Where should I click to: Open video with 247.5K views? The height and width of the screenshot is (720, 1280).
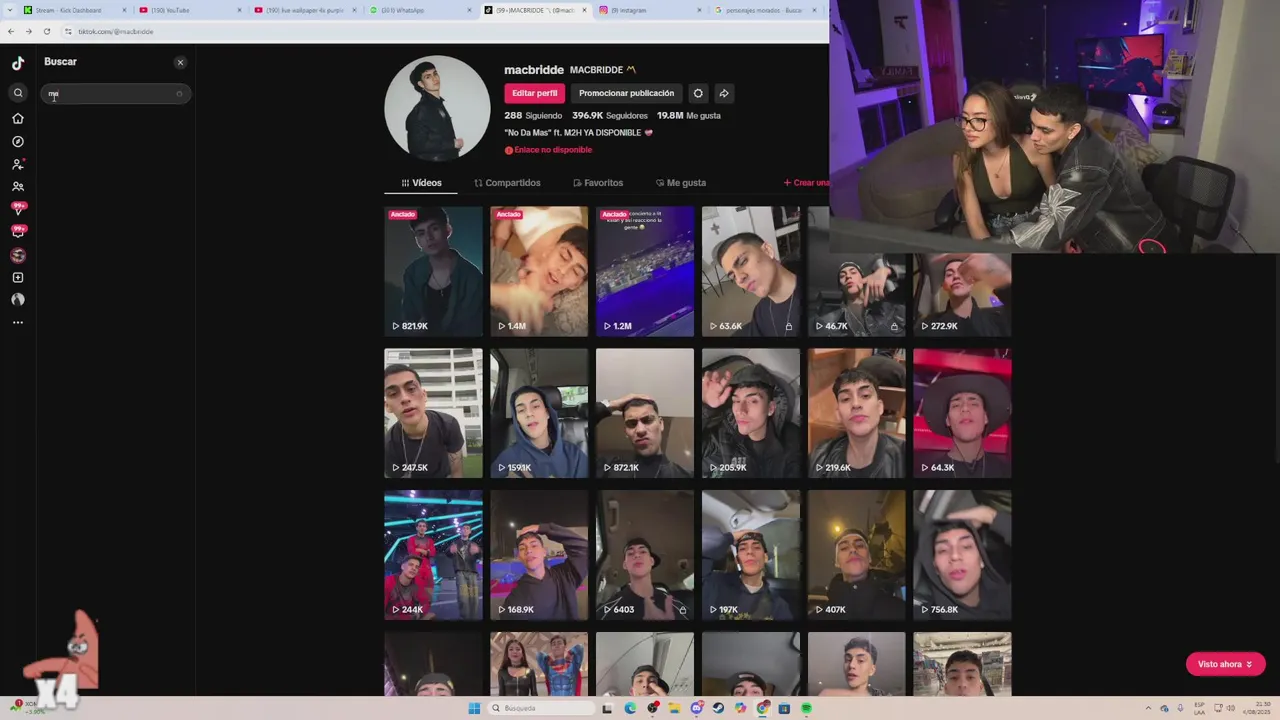point(433,413)
